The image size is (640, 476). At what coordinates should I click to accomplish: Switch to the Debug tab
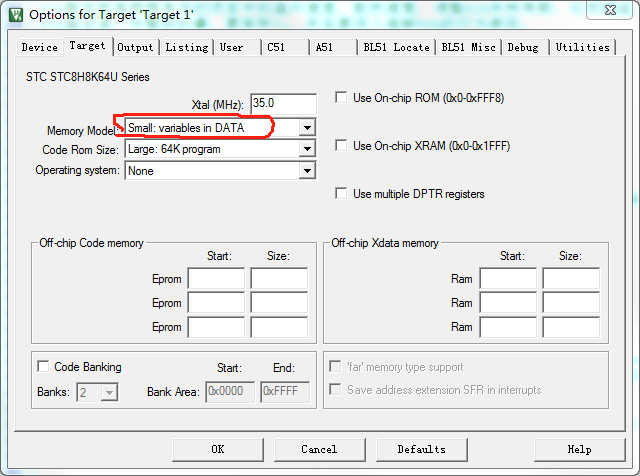point(523,47)
